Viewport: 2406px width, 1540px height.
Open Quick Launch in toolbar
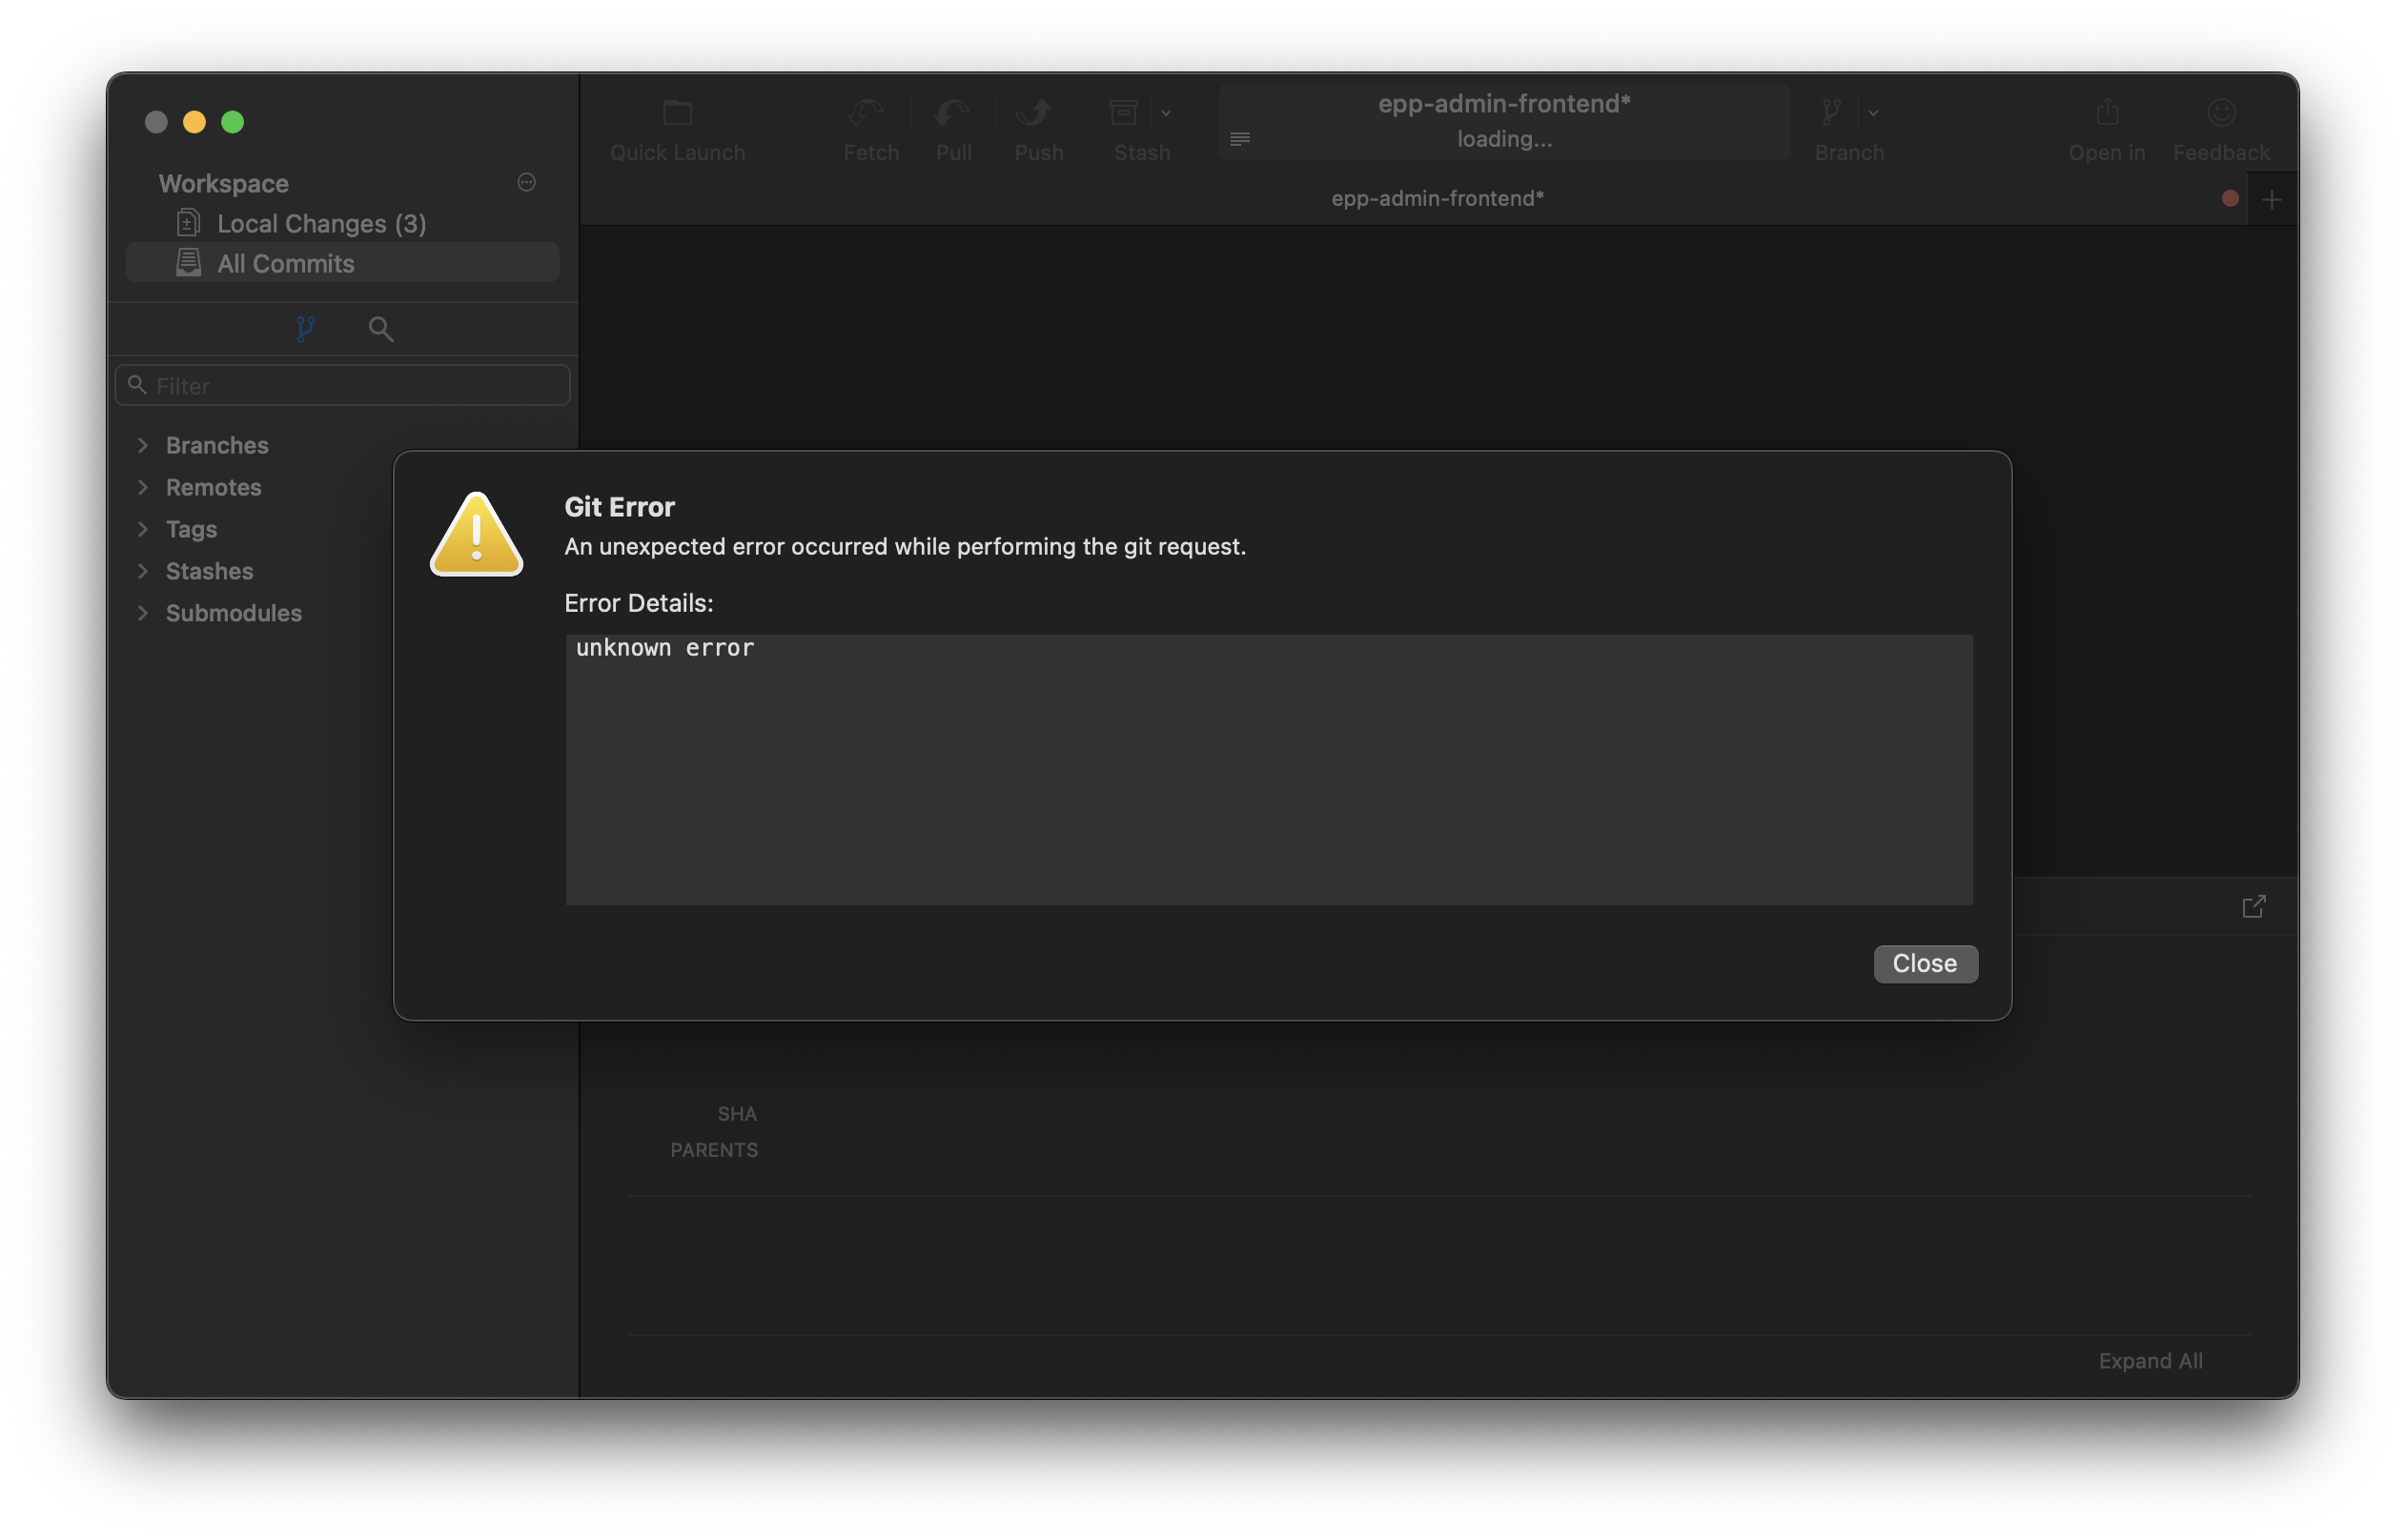pos(677,130)
